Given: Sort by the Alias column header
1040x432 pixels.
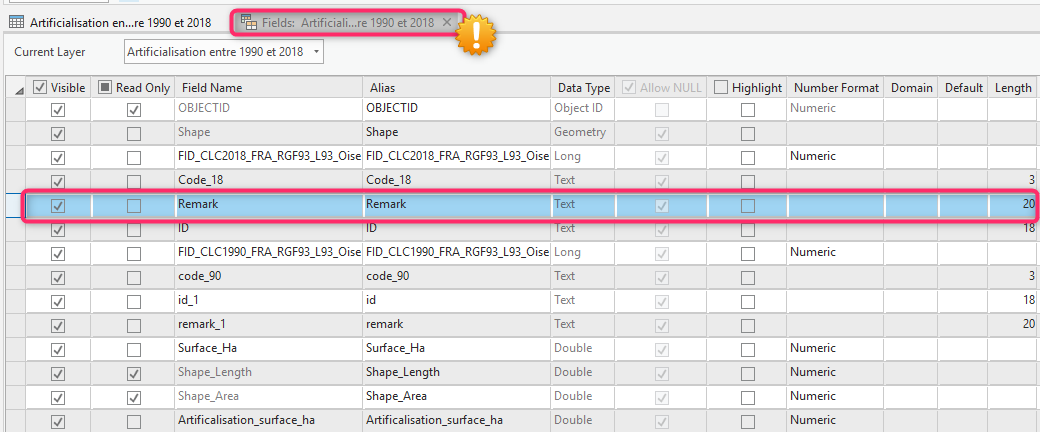Looking at the screenshot, I should click(x=456, y=88).
